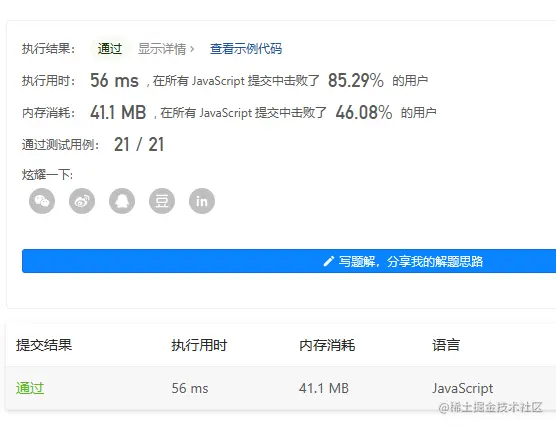Click the 56 ms cell in submission row
This screenshot has height=427, width=556.
click(190, 388)
